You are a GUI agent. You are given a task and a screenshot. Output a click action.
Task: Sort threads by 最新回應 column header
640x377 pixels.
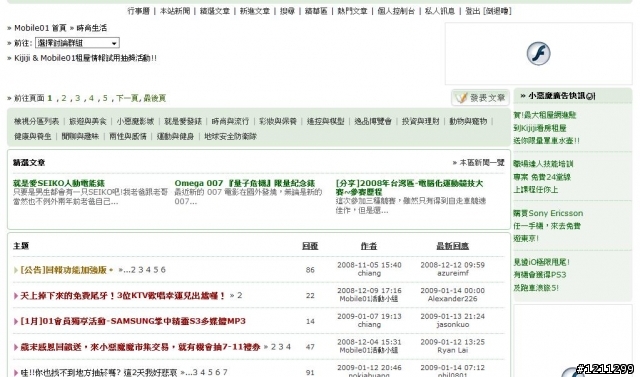453,246
